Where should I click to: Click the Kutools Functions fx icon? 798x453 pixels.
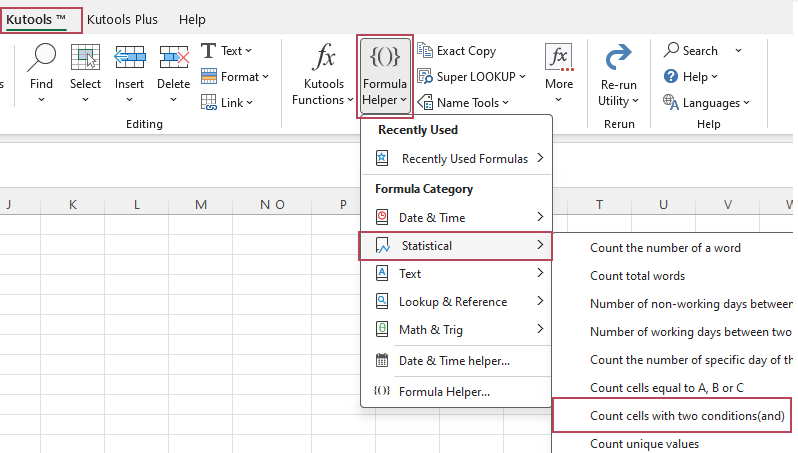click(x=324, y=57)
